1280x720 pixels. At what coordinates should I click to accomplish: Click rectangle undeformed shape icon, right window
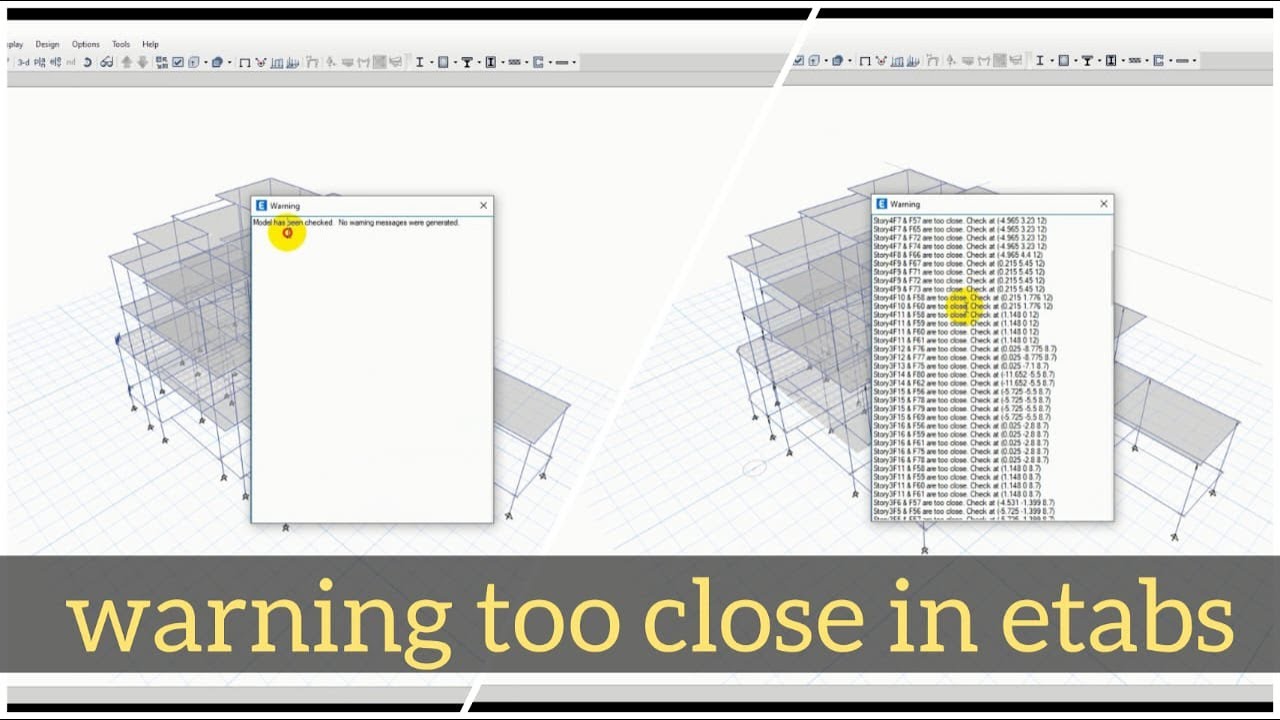pos(865,61)
